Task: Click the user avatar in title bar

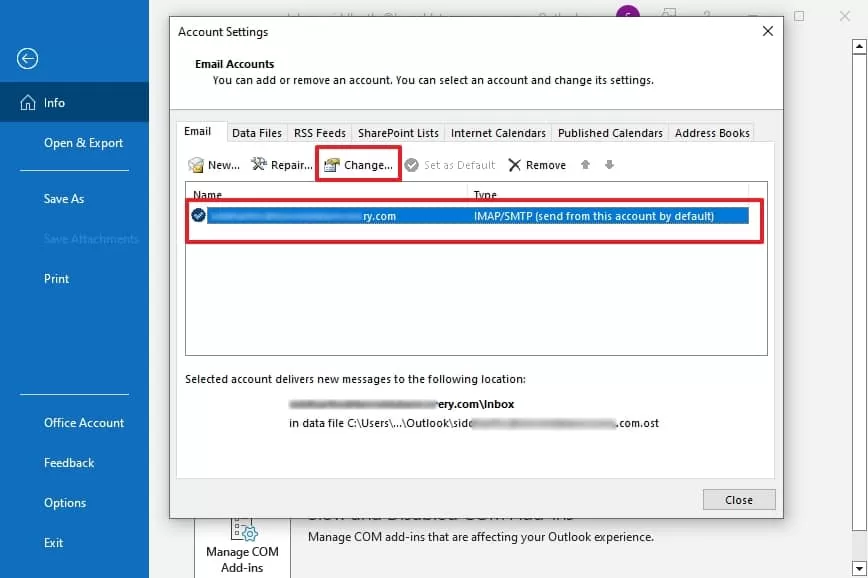Action: pos(628,12)
